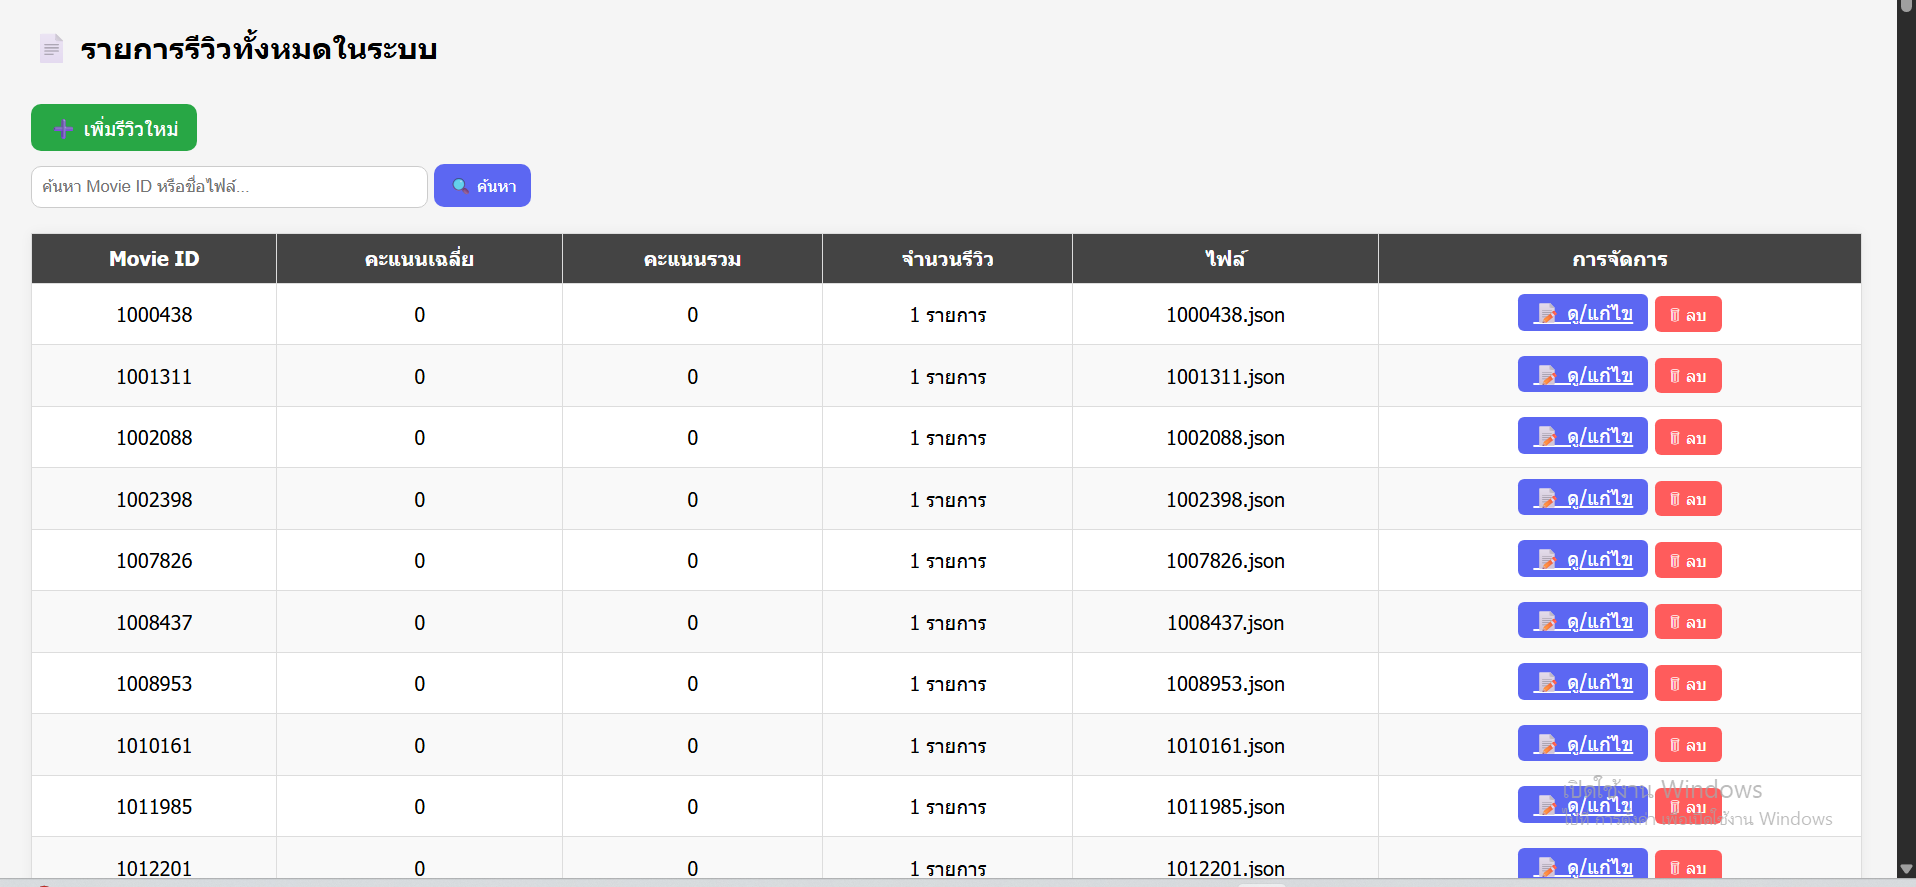Click file name 1000438.json
1916x887 pixels.
click(x=1225, y=315)
